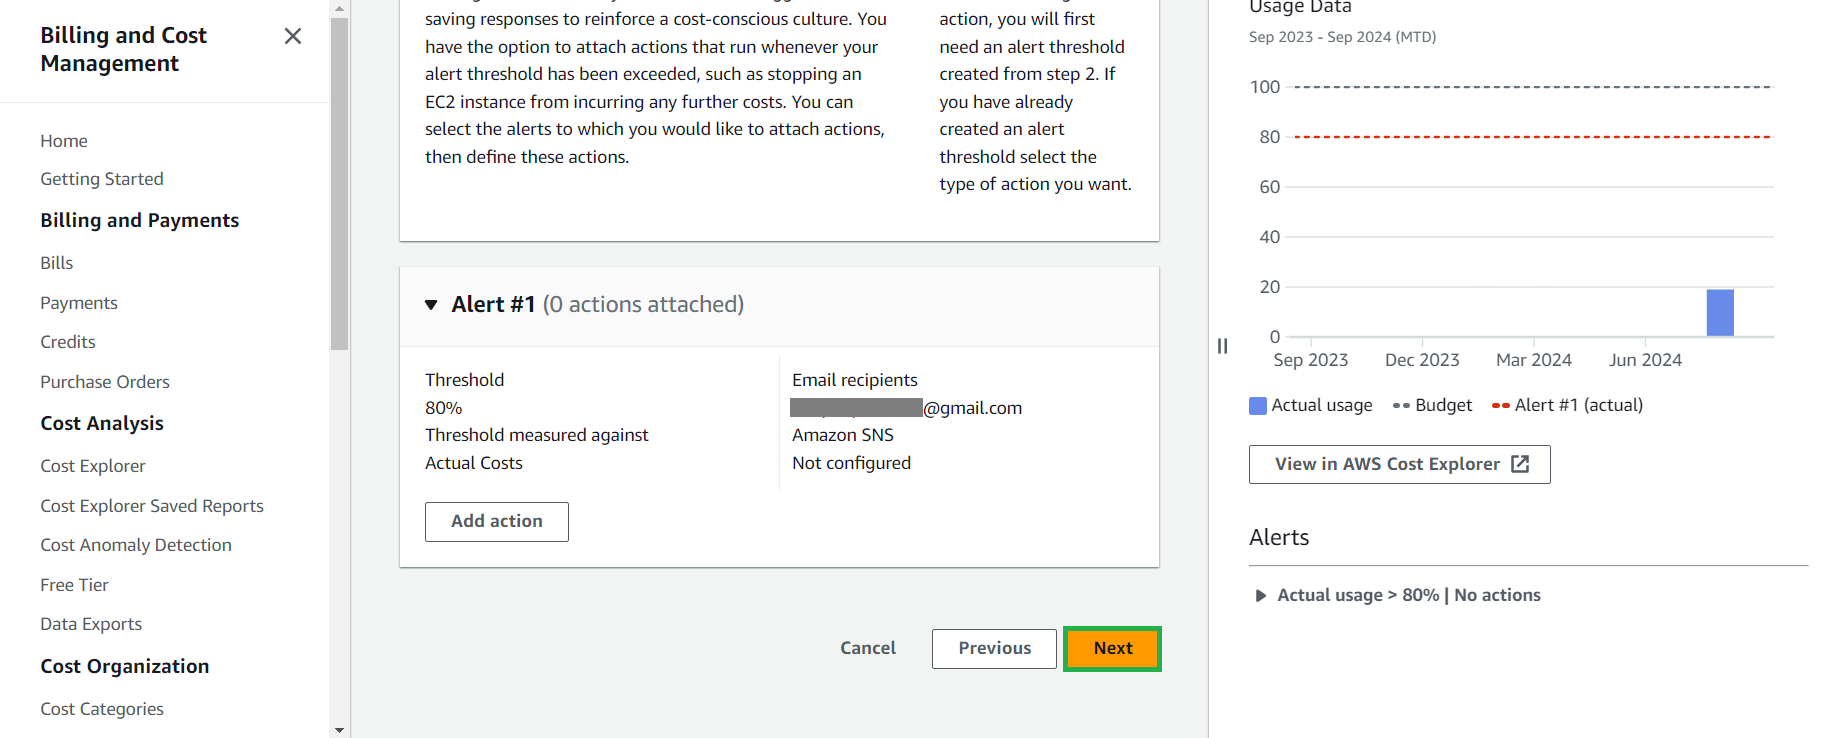The image size is (1846, 738).
Task: Click the Actual usage legend swatch
Action: [1258, 406]
